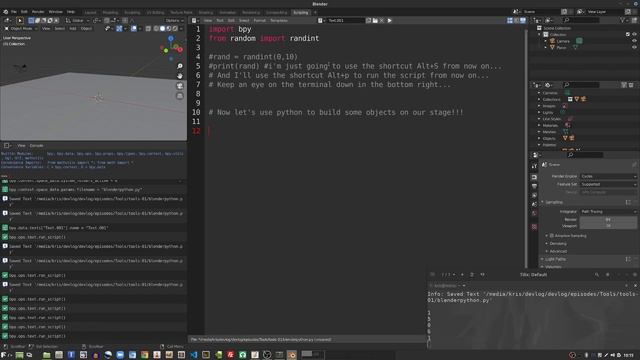Screen dimensions: 640x360
Task: Collapse the Sampling panel
Action: pyautogui.click(x=553, y=202)
